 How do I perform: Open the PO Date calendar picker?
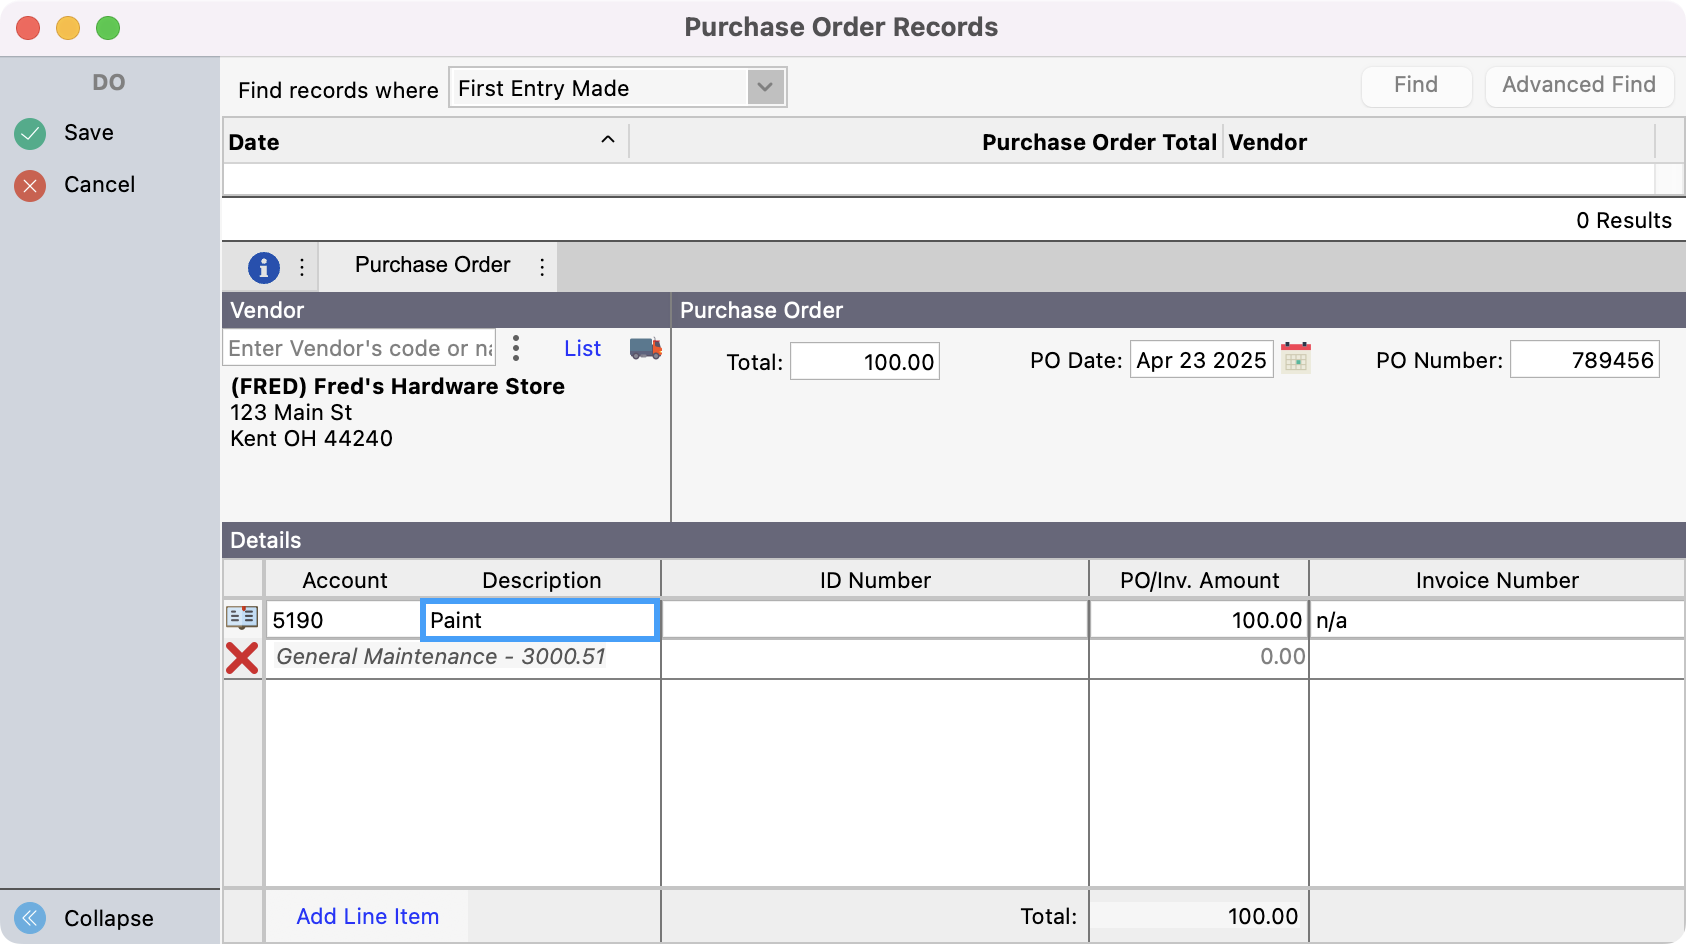[x=1296, y=358]
